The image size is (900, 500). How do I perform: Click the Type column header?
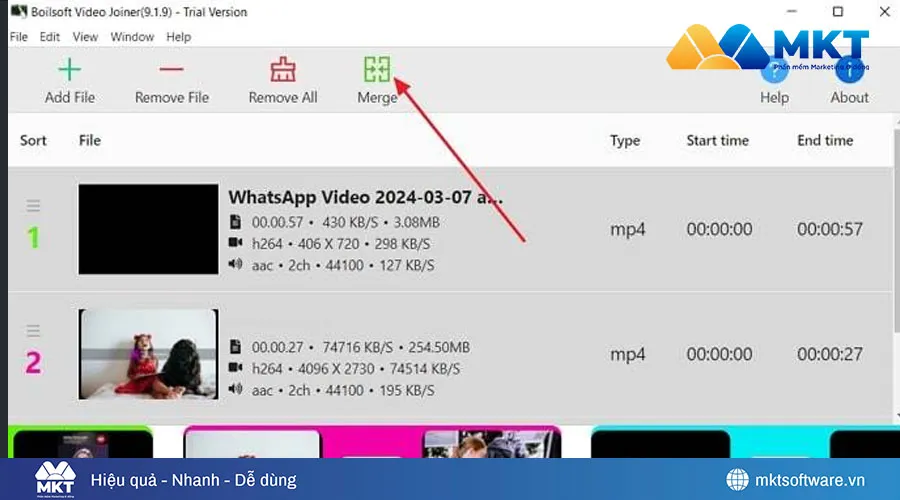[625, 141]
